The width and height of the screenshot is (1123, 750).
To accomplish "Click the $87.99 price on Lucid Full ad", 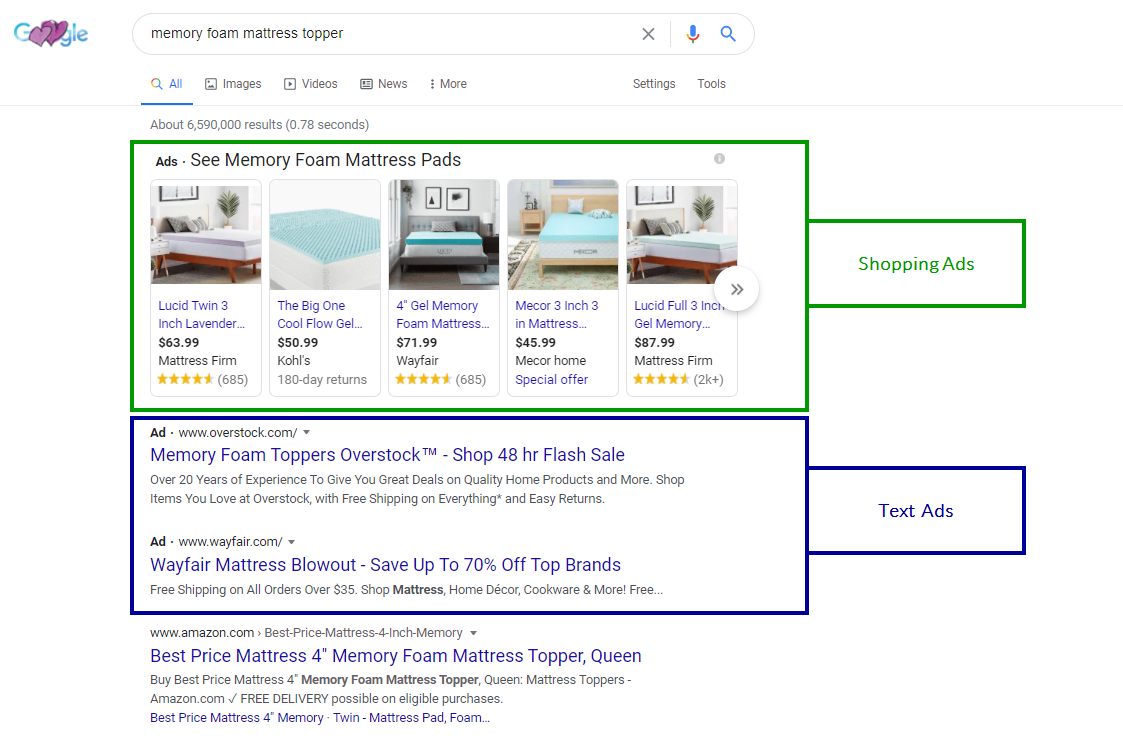I will click(654, 342).
